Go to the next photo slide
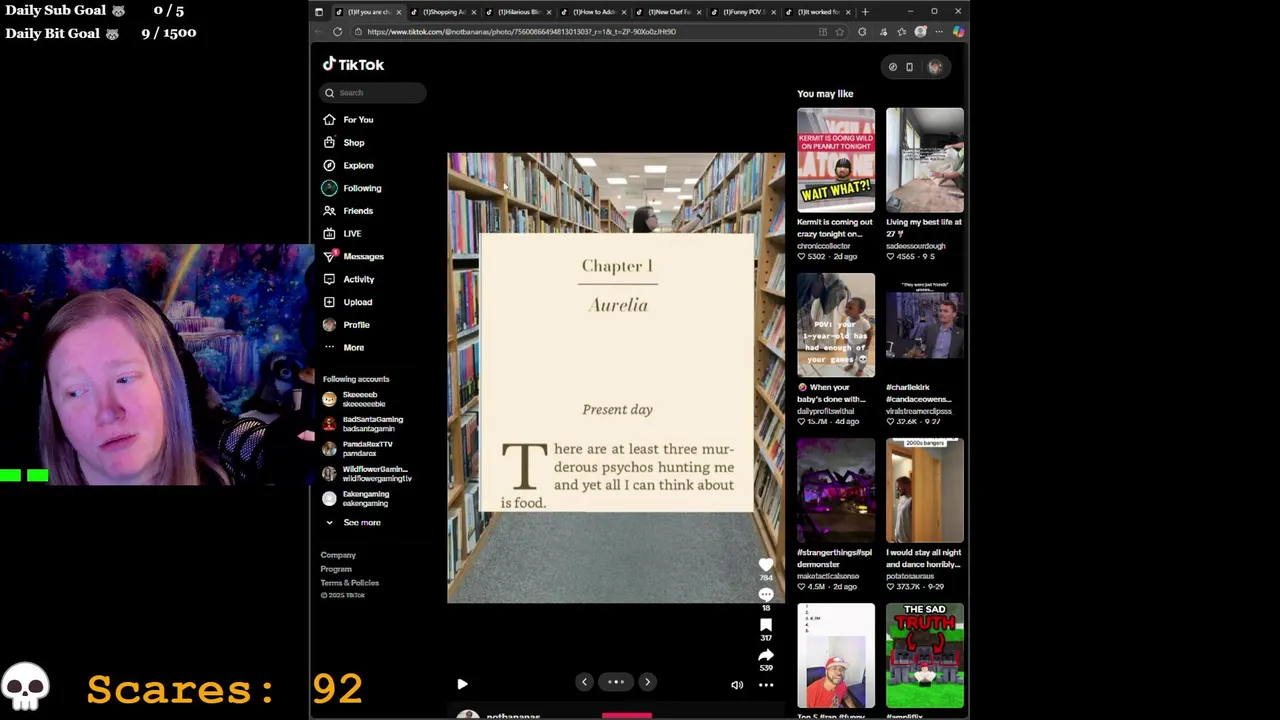Viewport: 1280px width, 720px height. click(x=647, y=682)
